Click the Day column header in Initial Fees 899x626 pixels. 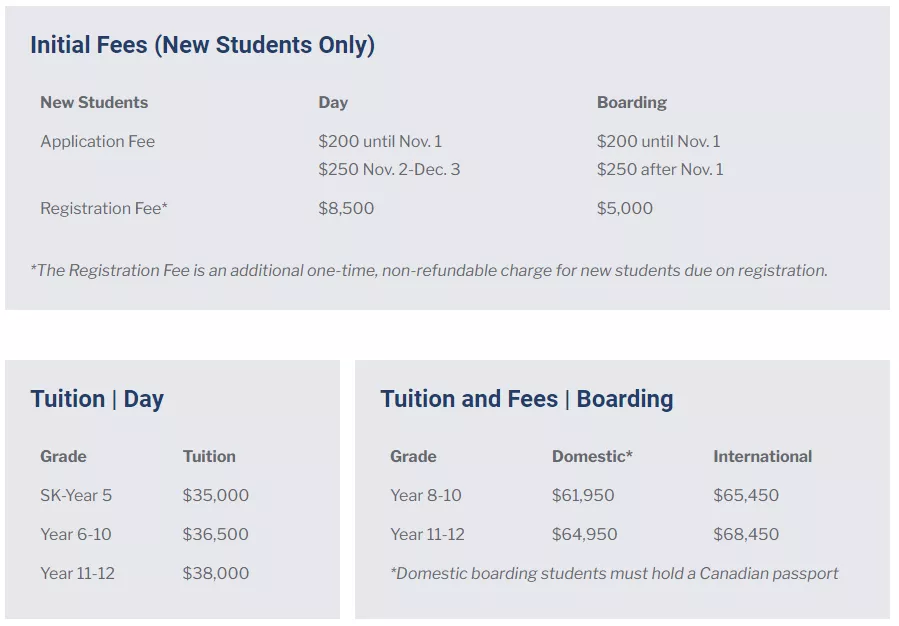pos(333,103)
